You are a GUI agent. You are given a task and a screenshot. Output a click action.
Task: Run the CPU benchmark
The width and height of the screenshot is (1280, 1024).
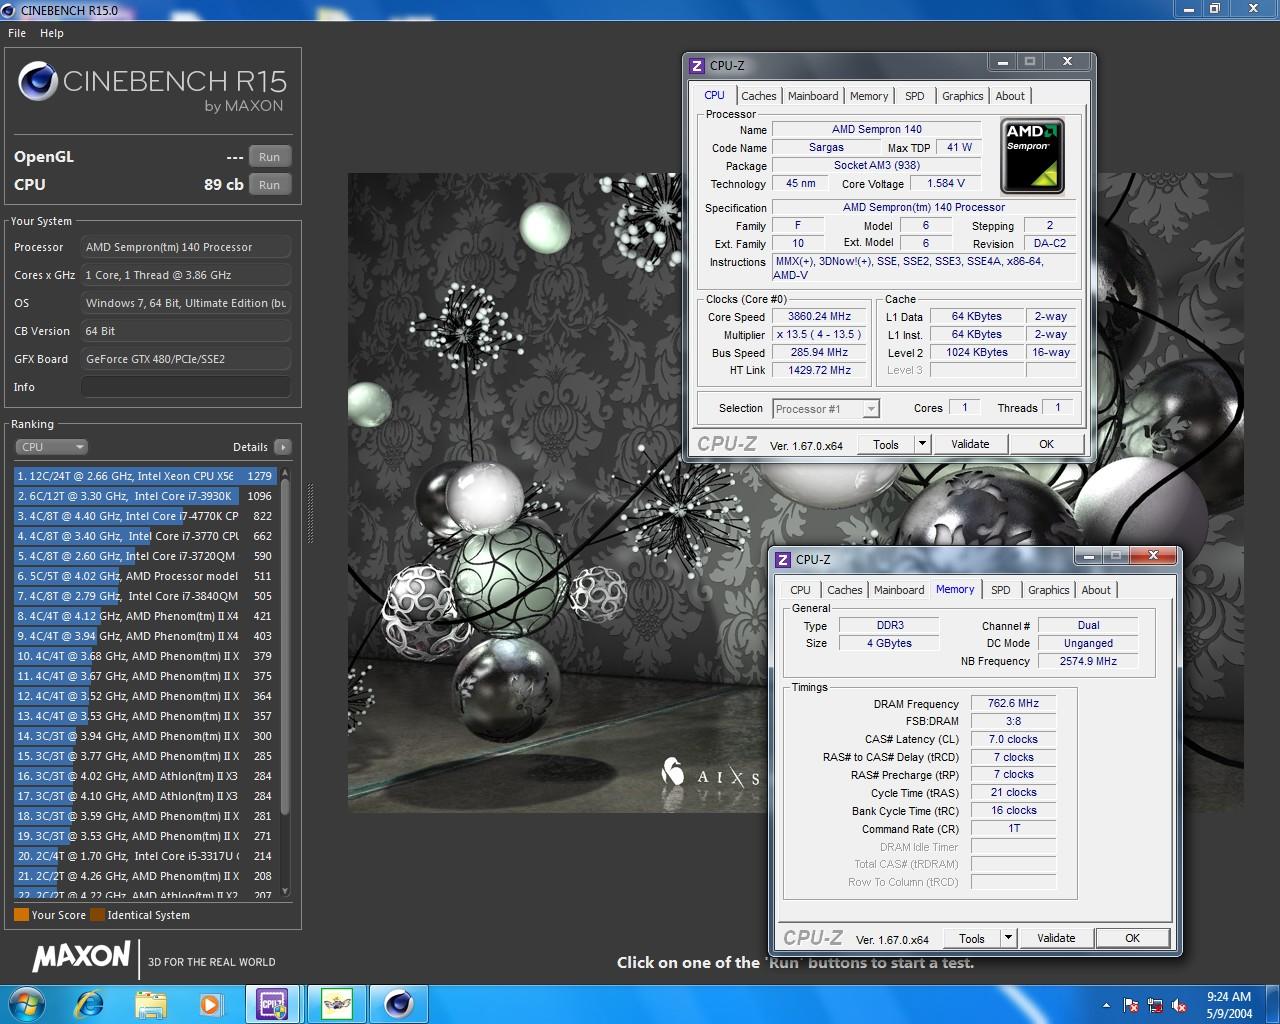tap(270, 185)
